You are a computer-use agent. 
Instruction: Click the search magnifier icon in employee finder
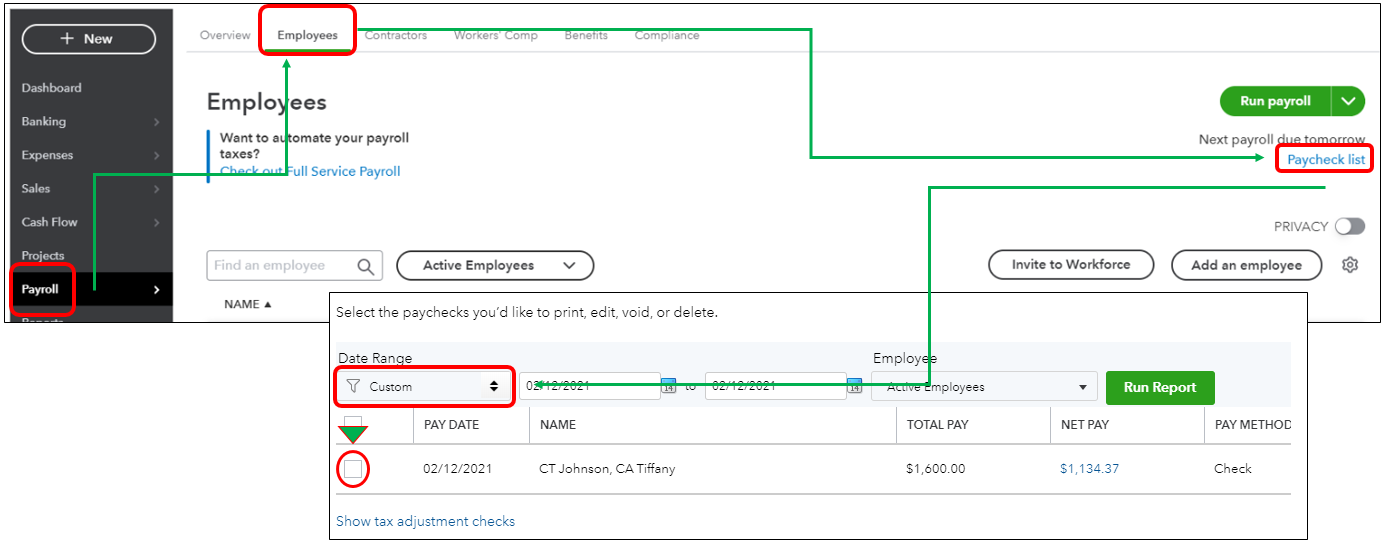366,266
